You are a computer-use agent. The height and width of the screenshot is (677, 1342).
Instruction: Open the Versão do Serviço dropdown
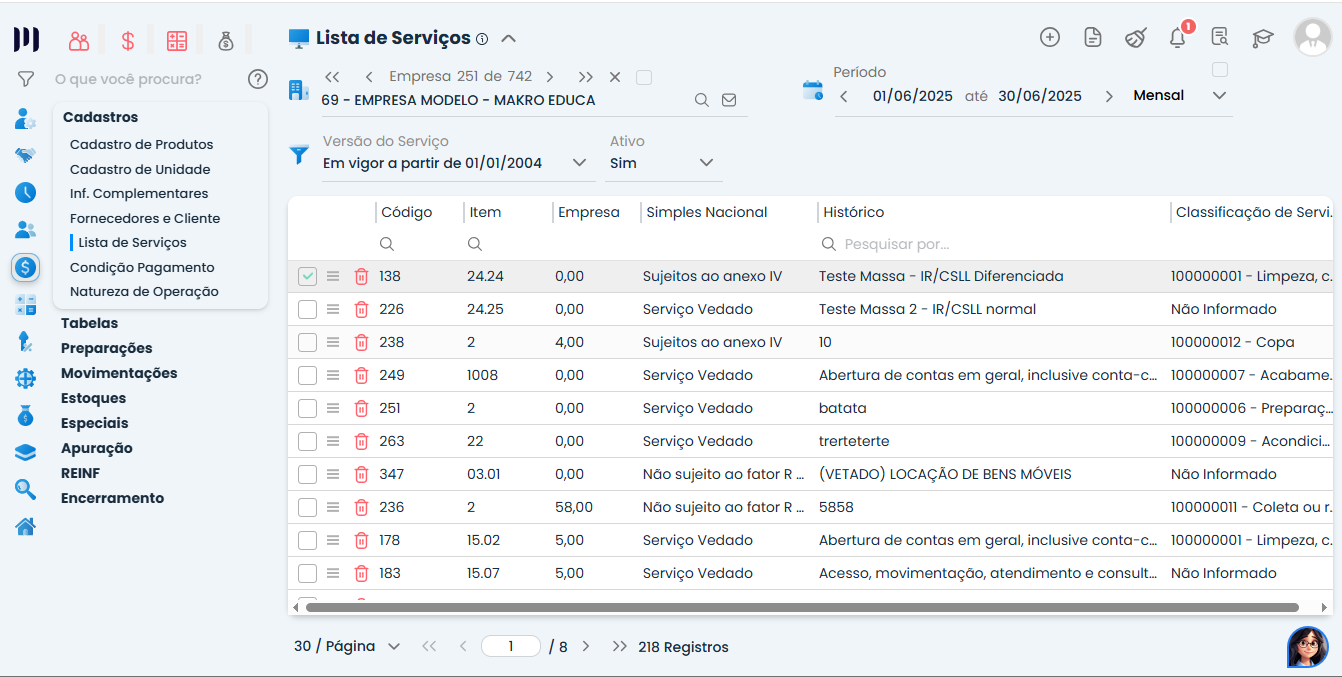pos(579,163)
